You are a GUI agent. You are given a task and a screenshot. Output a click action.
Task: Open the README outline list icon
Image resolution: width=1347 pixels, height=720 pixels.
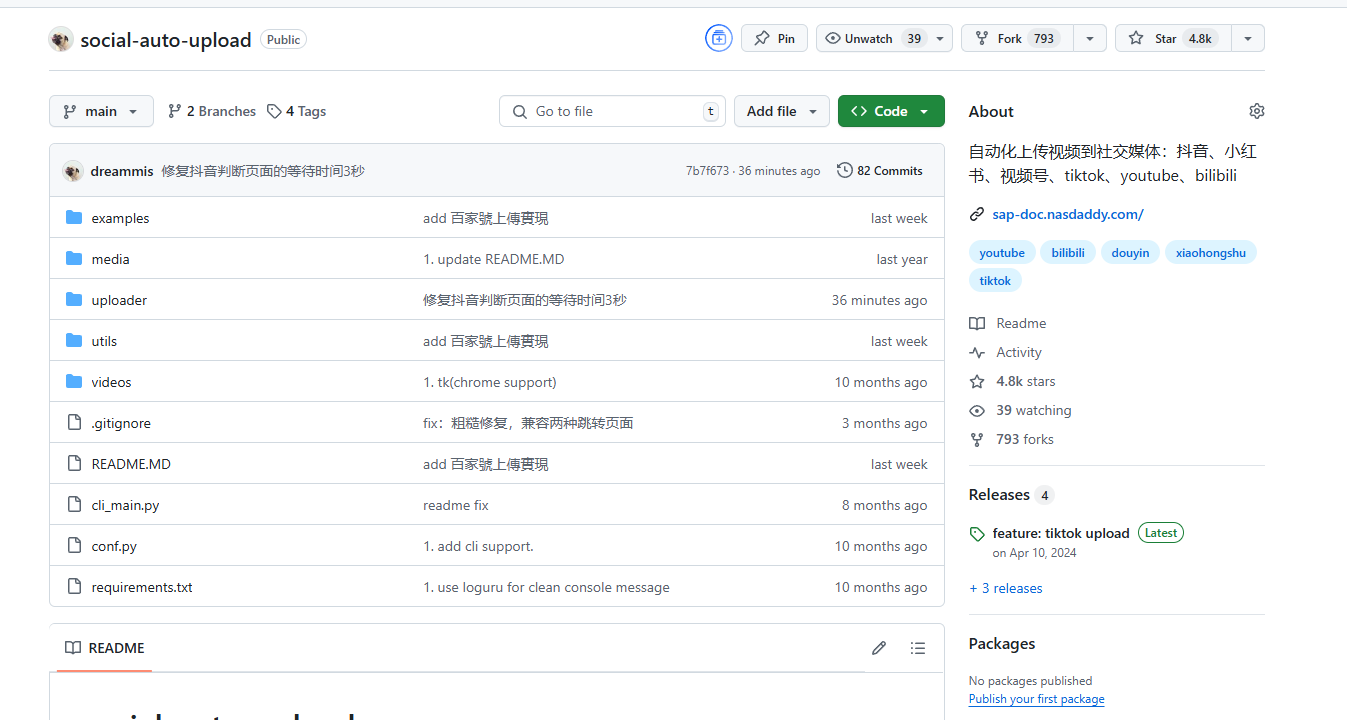pos(918,648)
